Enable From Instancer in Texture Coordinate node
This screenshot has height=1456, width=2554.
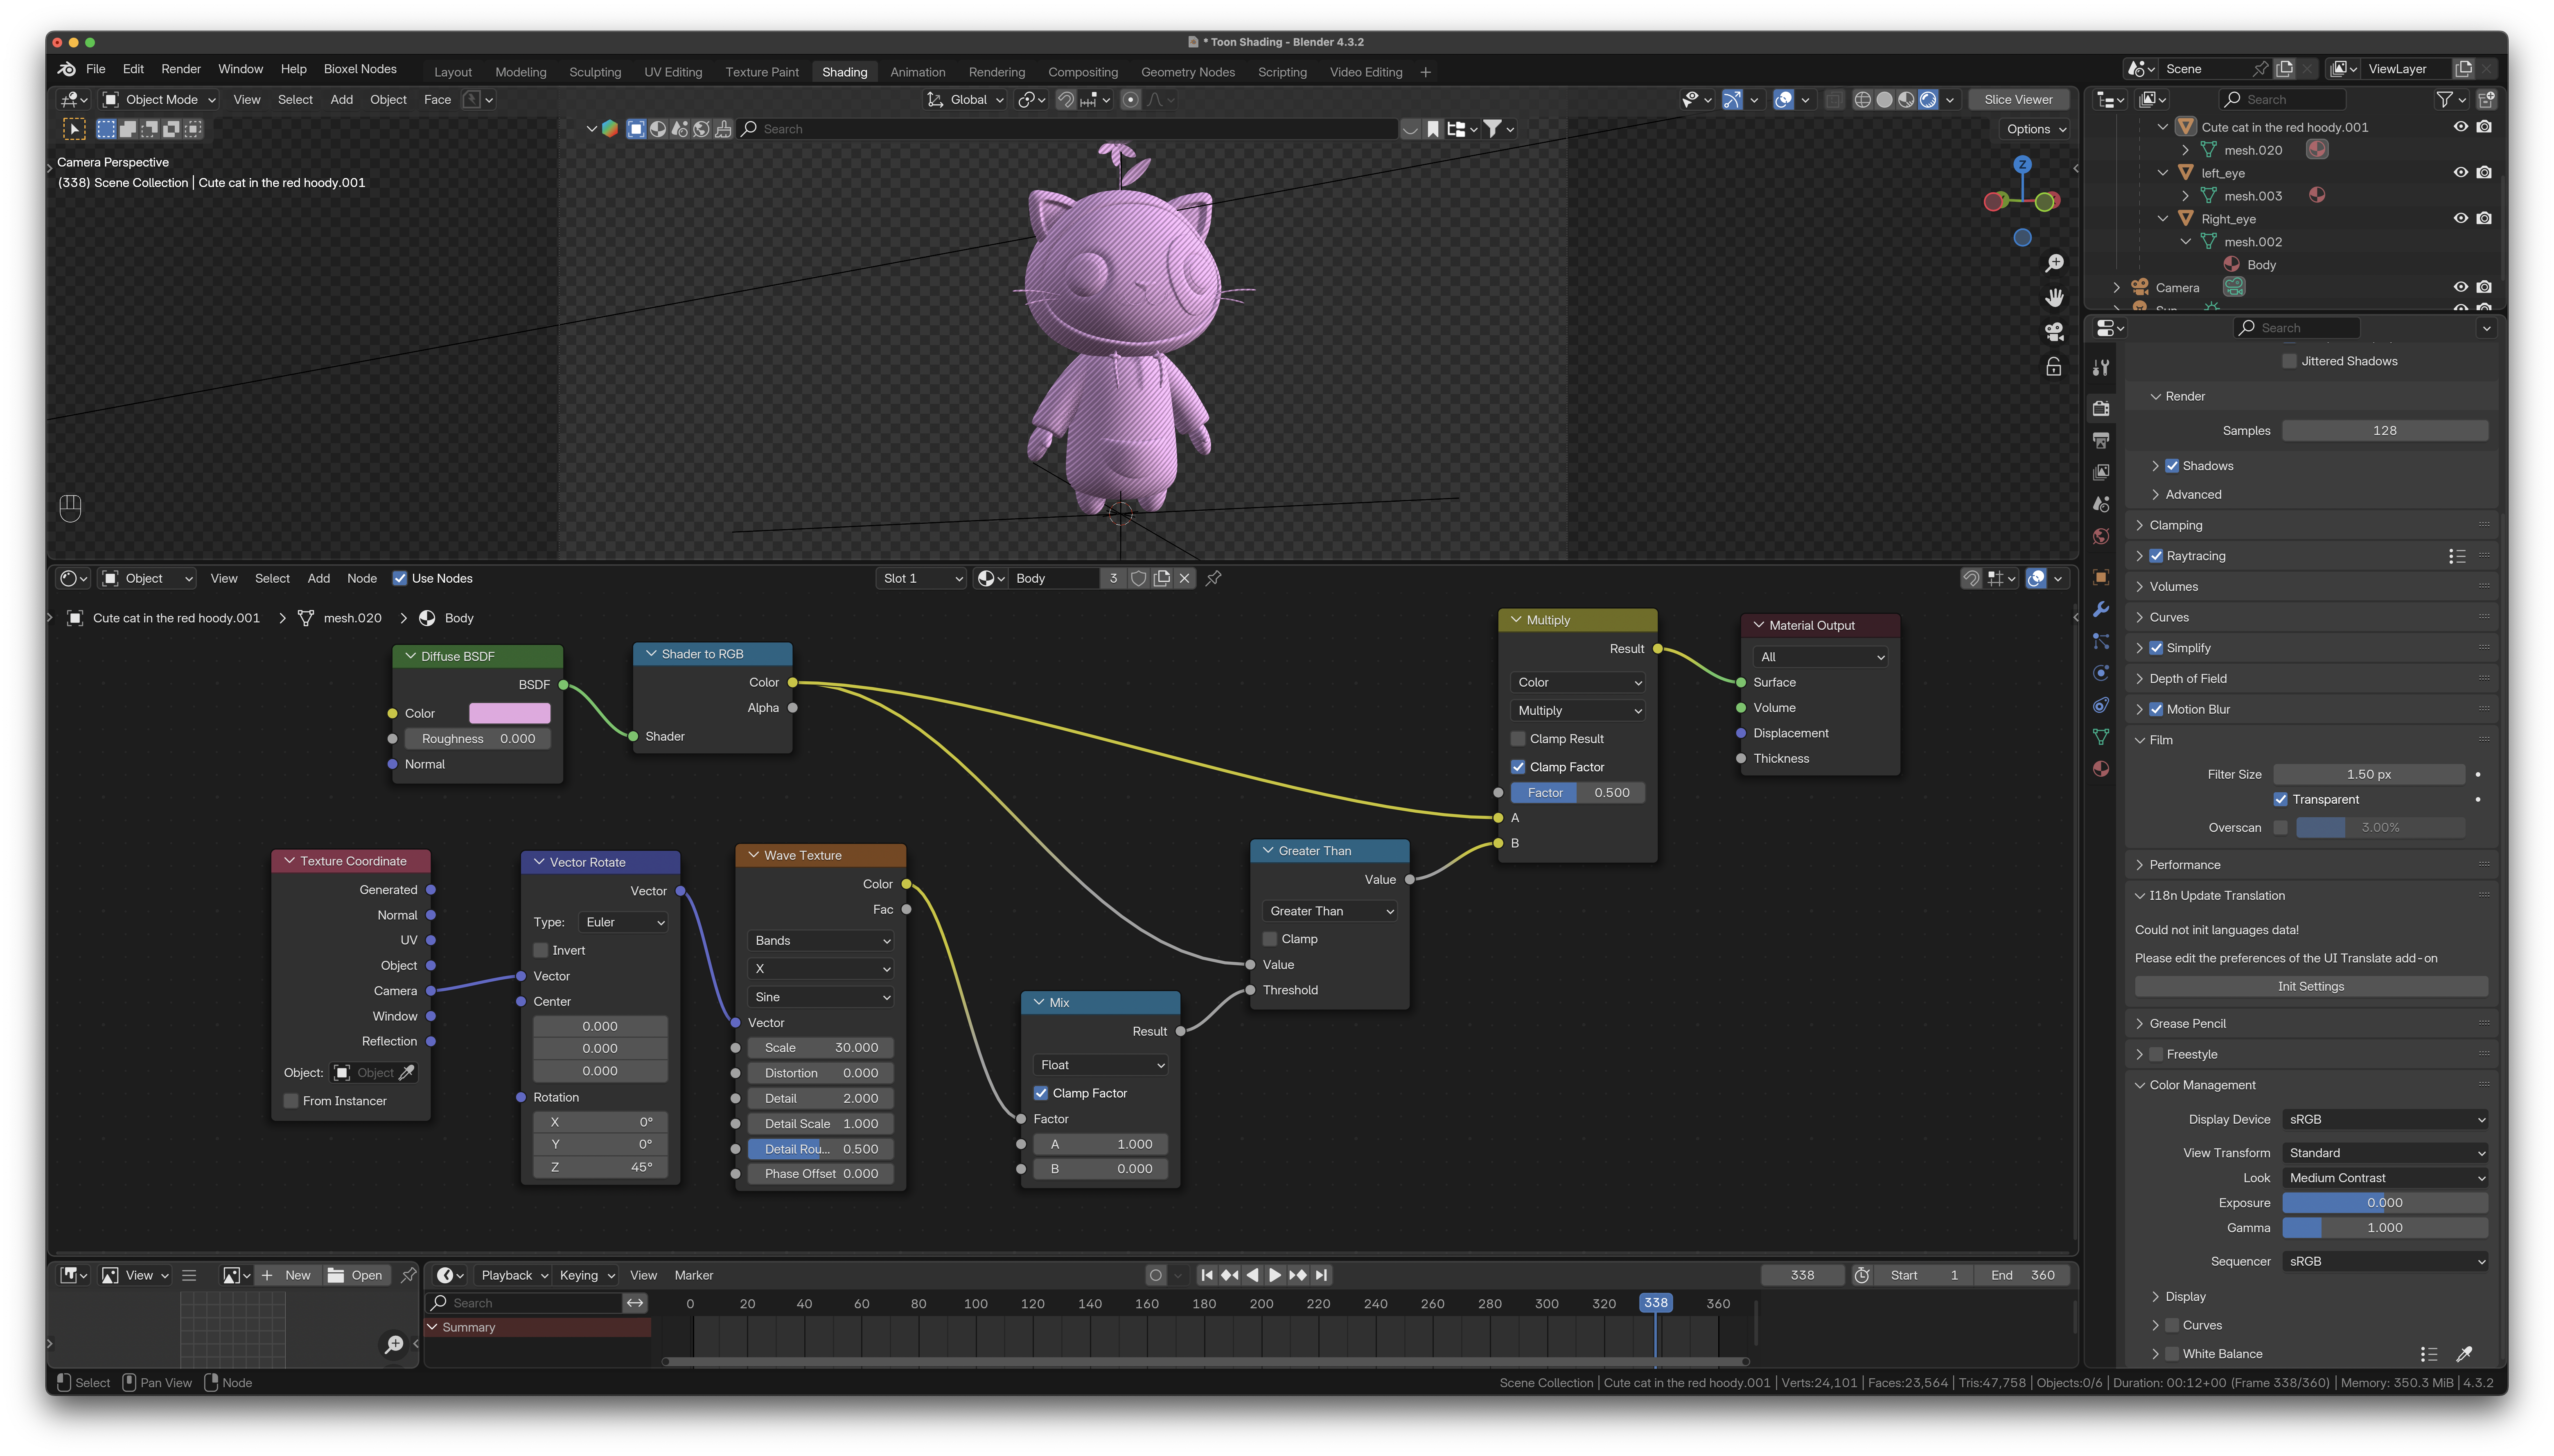click(291, 1101)
